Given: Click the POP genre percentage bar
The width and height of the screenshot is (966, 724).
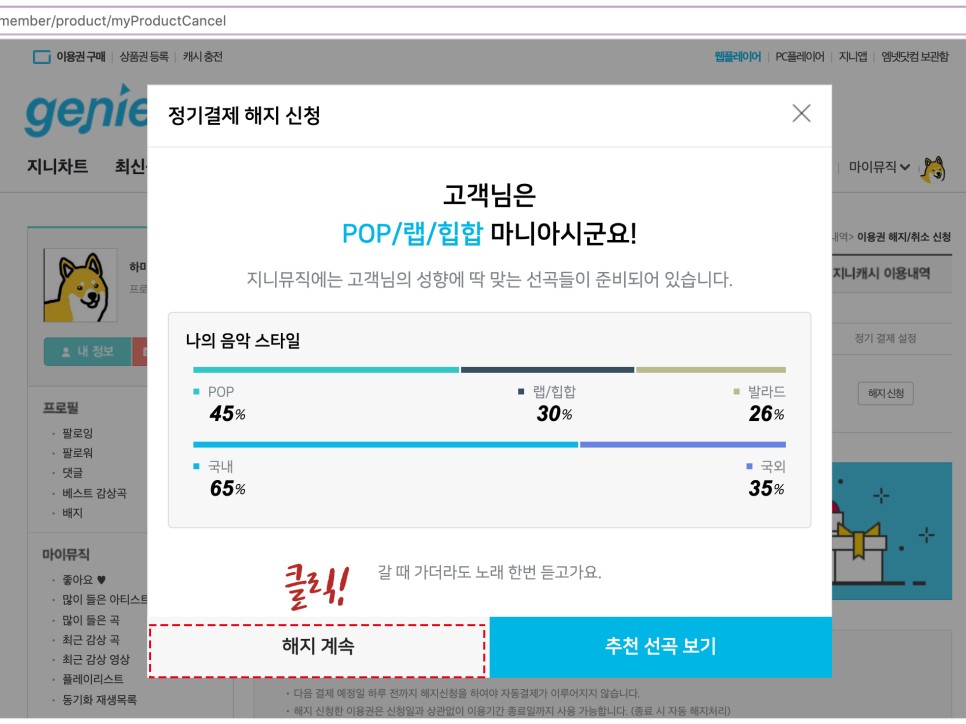Looking at the screenshot, I should [326, 370].
